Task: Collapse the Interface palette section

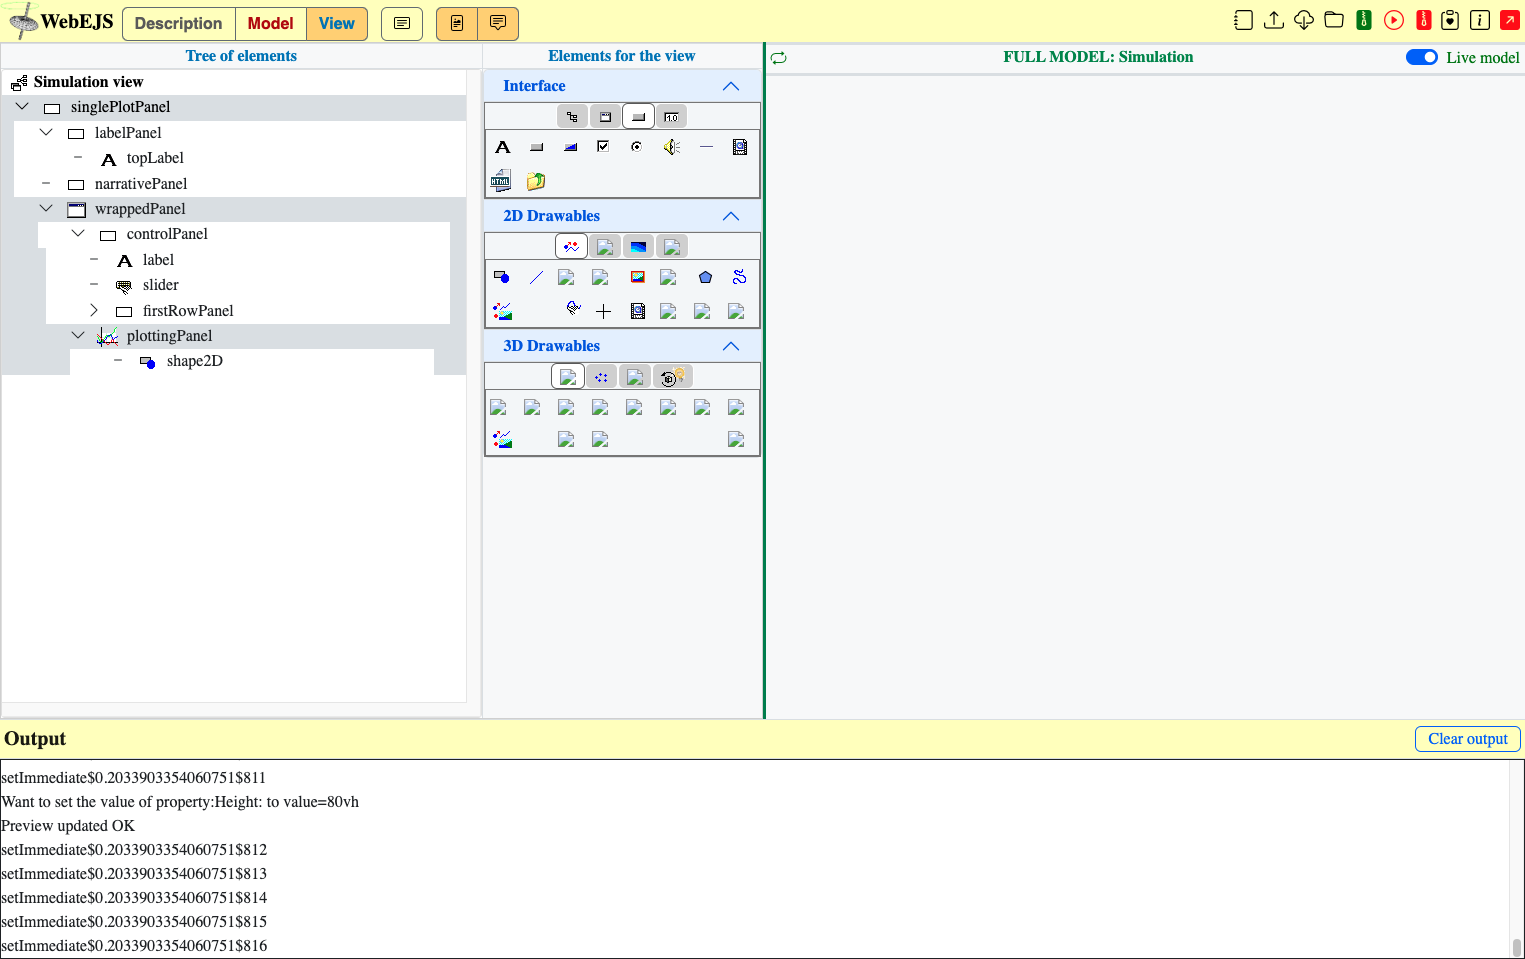Action: click(731, 86)
